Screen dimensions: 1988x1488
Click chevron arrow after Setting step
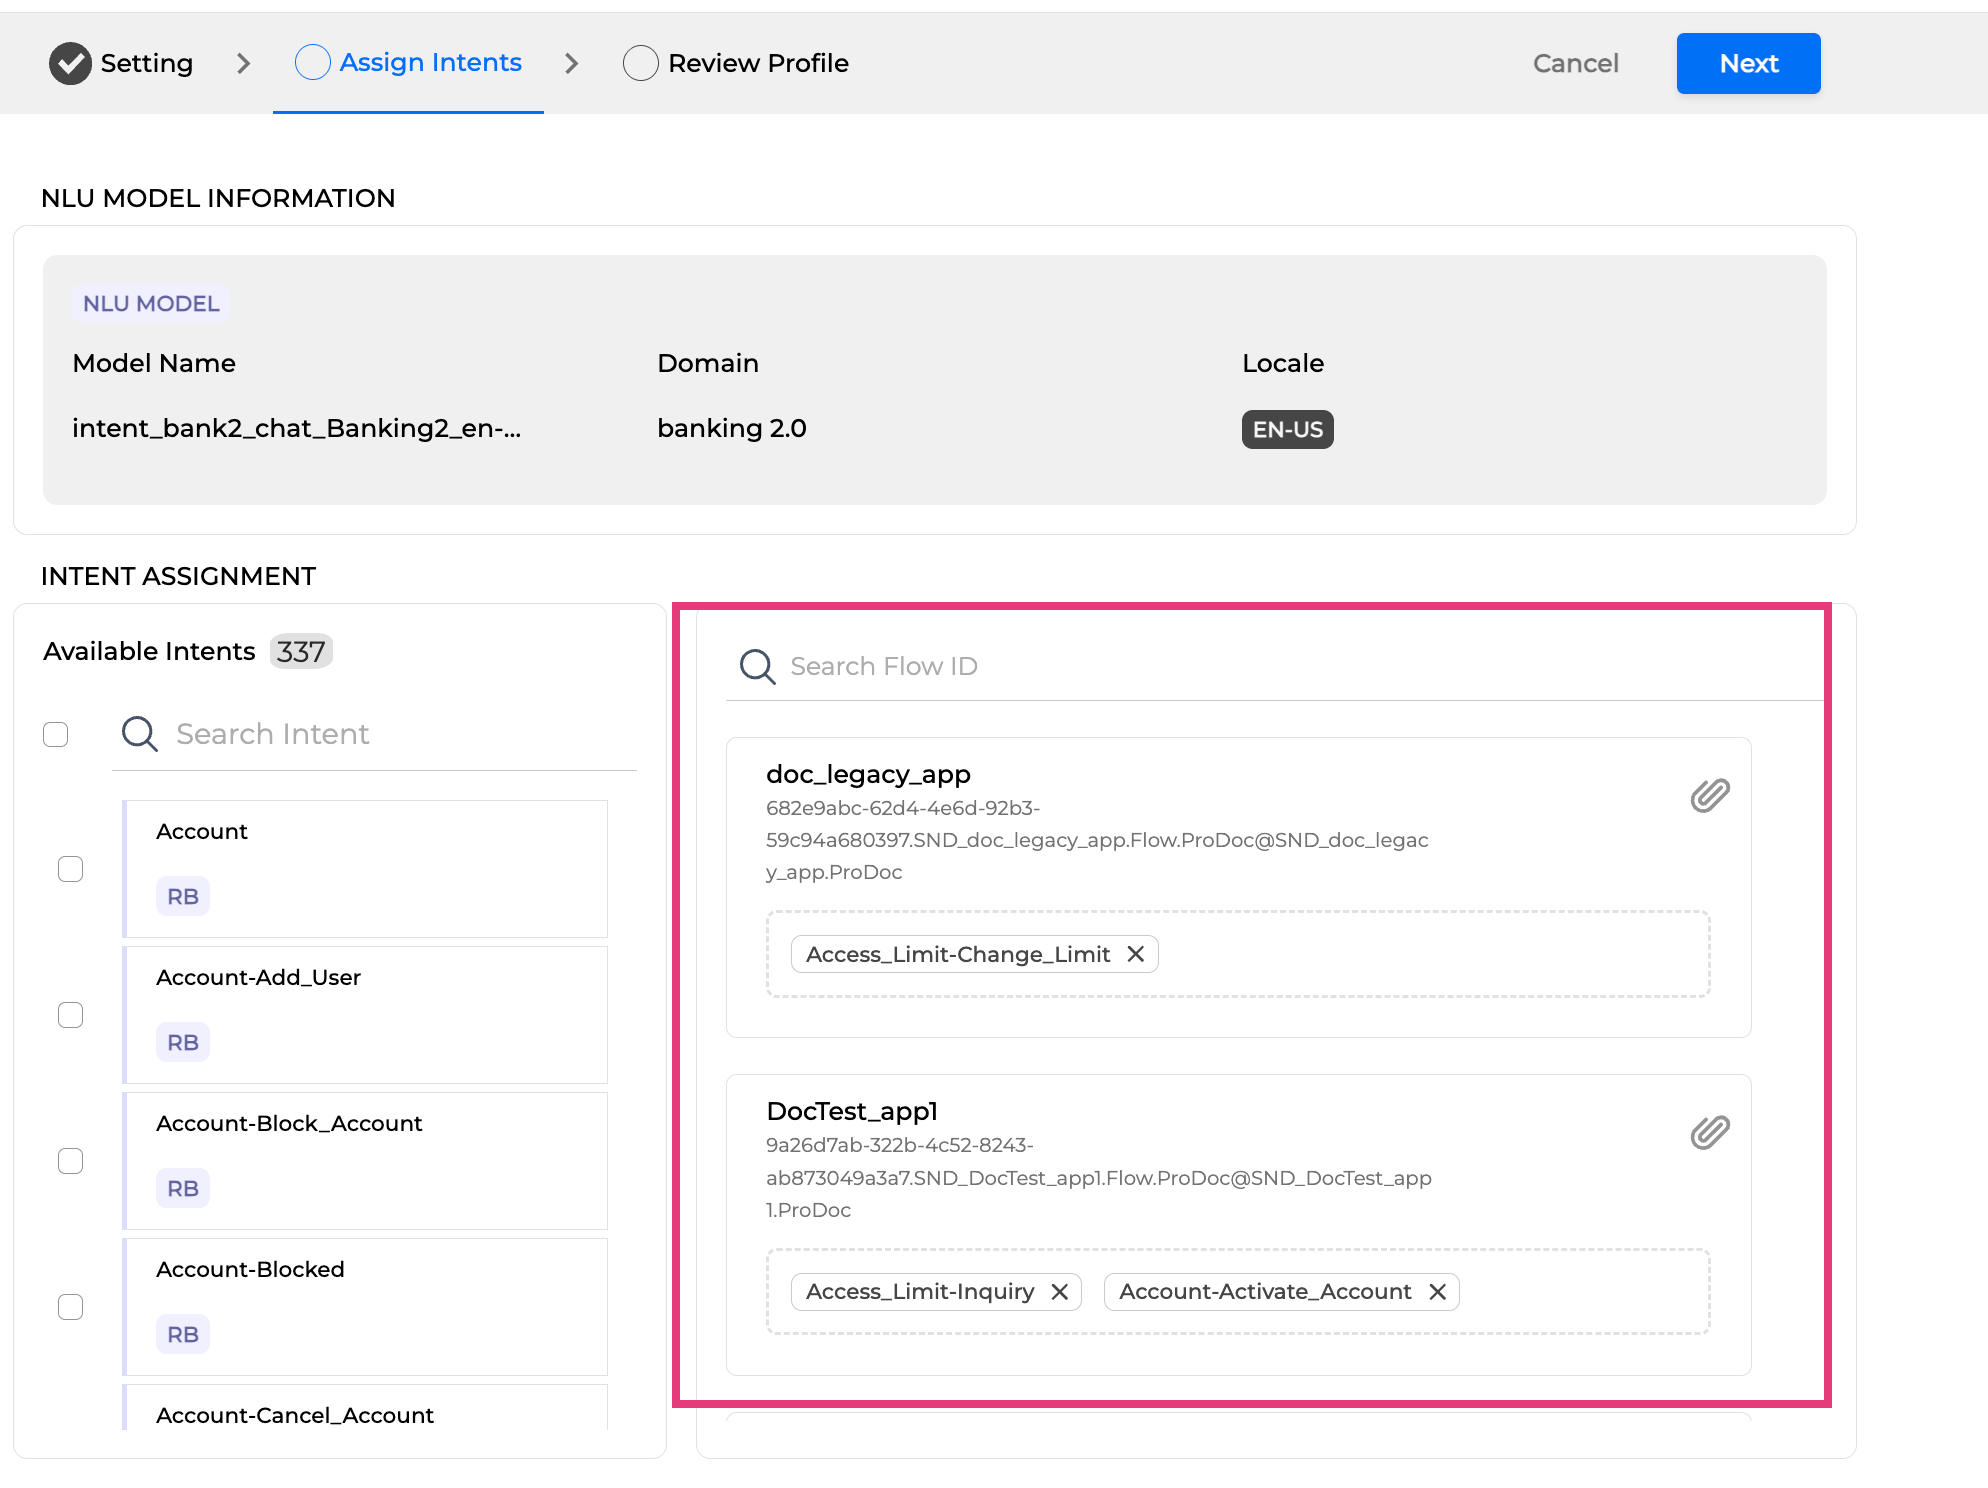[x=243, y=64]
